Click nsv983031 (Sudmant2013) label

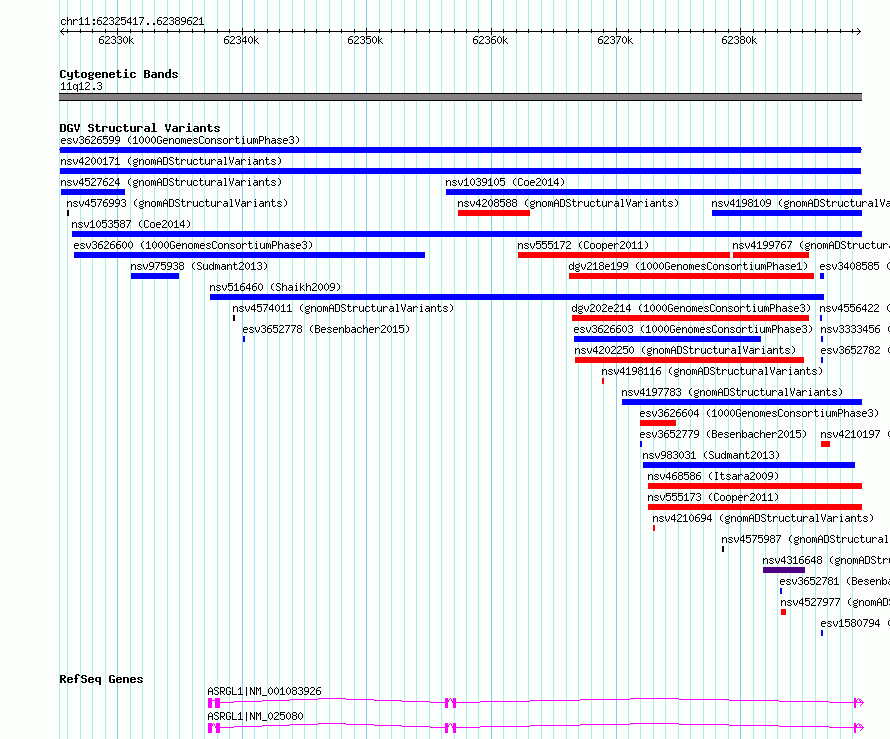(x=711, y=455)
